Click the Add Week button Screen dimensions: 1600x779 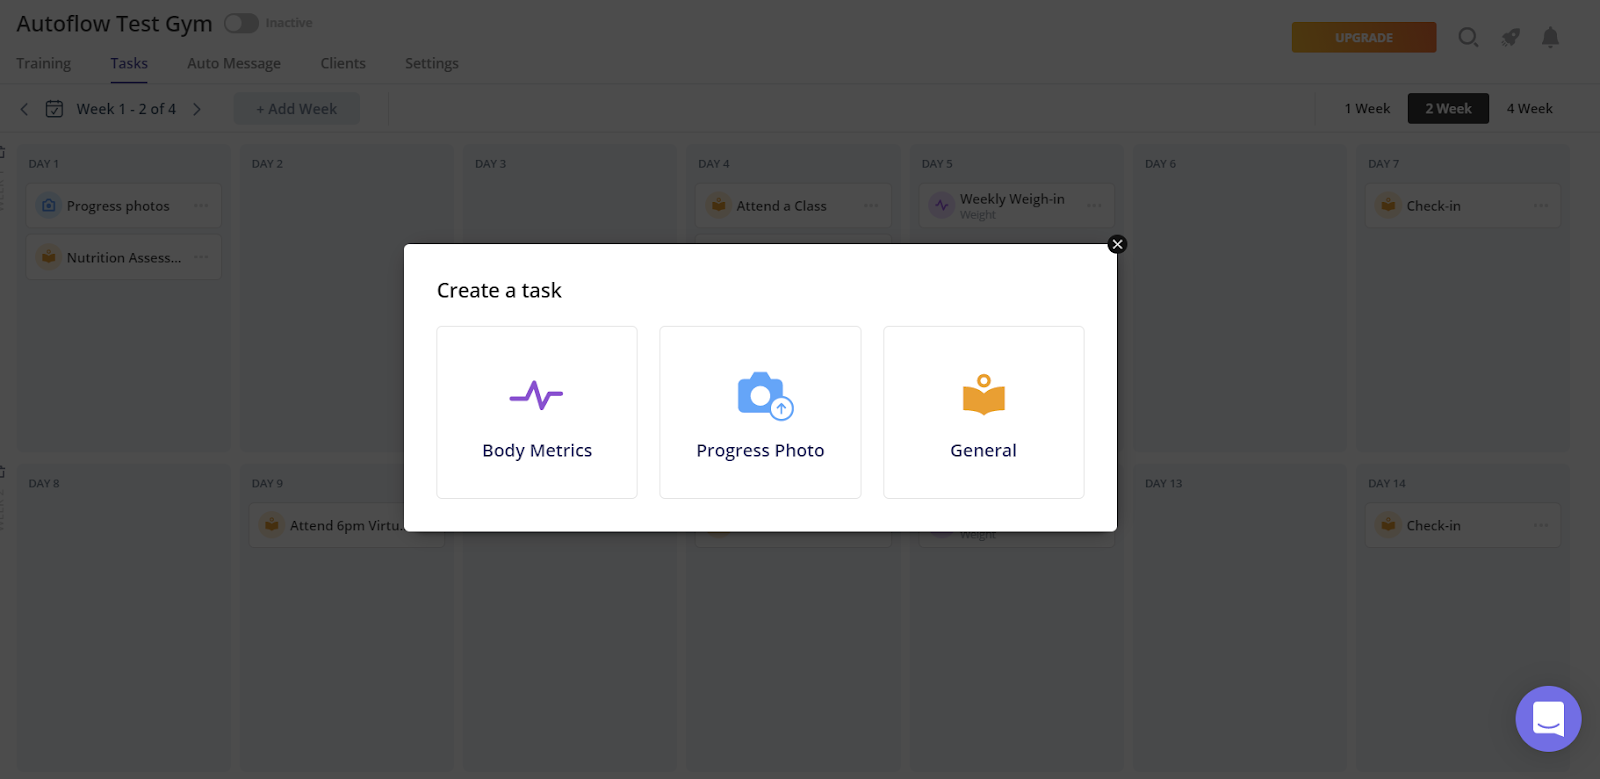click(297, 109)
